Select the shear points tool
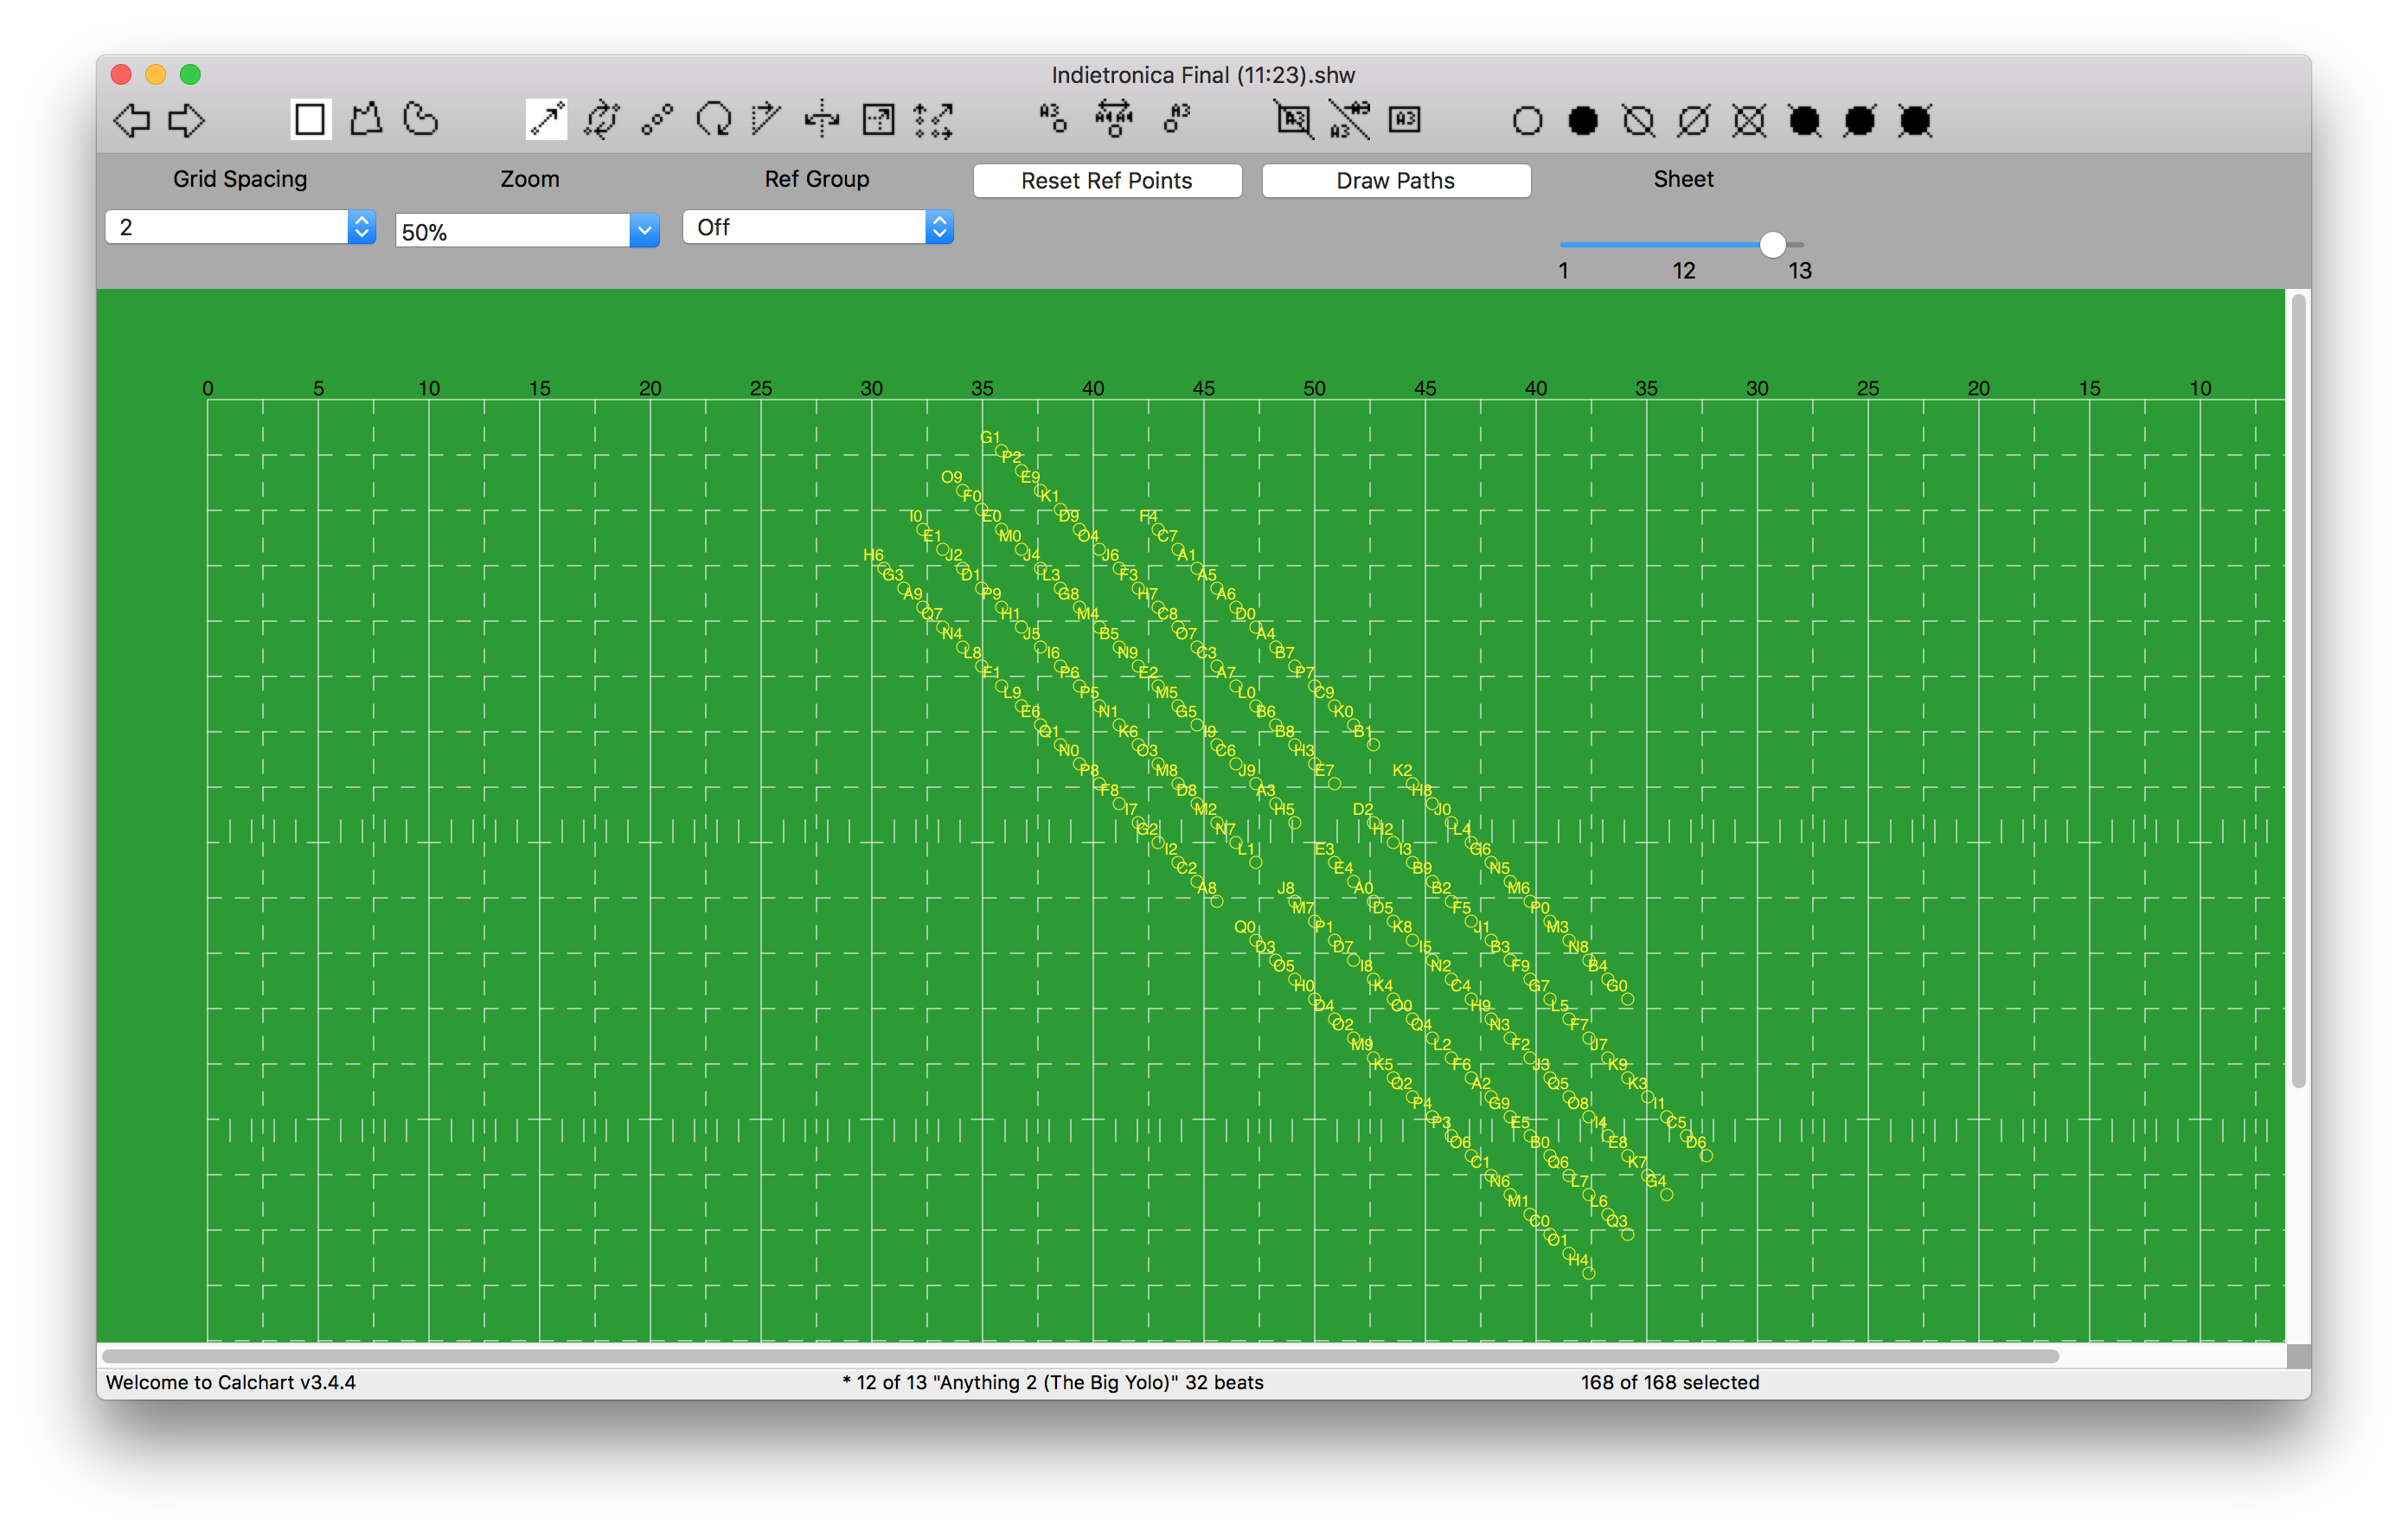 click(767, 120)
